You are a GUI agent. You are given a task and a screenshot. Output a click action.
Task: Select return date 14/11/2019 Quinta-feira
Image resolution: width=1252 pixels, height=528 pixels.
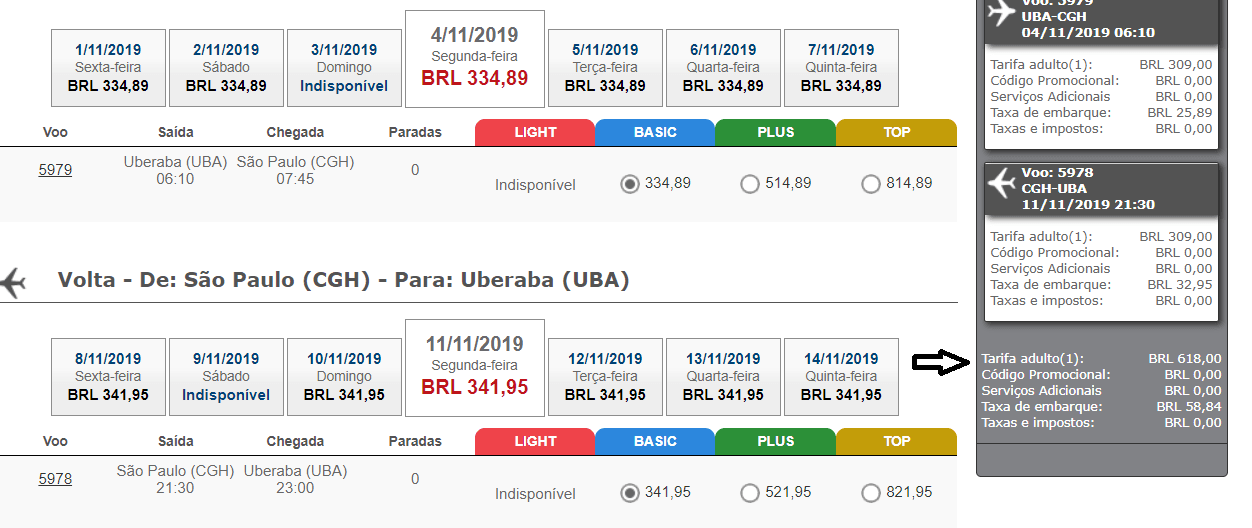(x=842, y=377)
